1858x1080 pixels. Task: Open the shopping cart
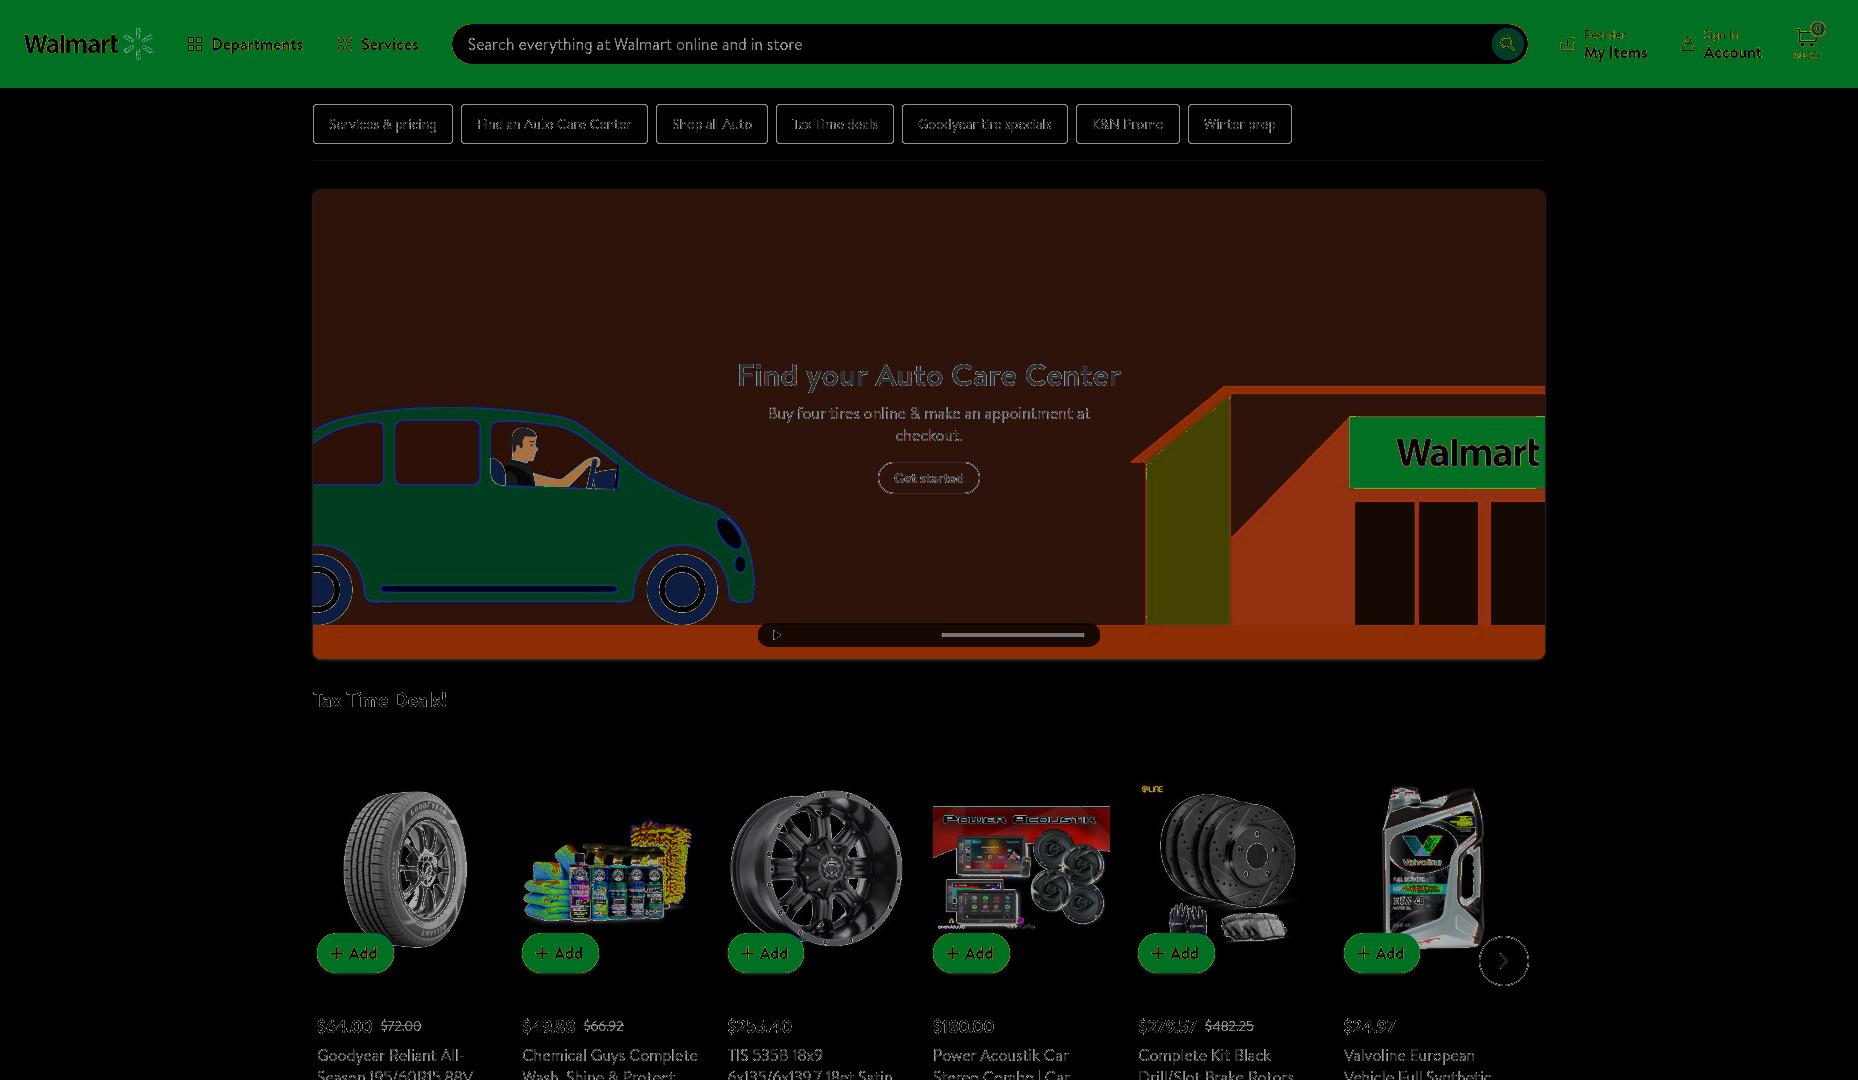click(x=1808, y=44)
